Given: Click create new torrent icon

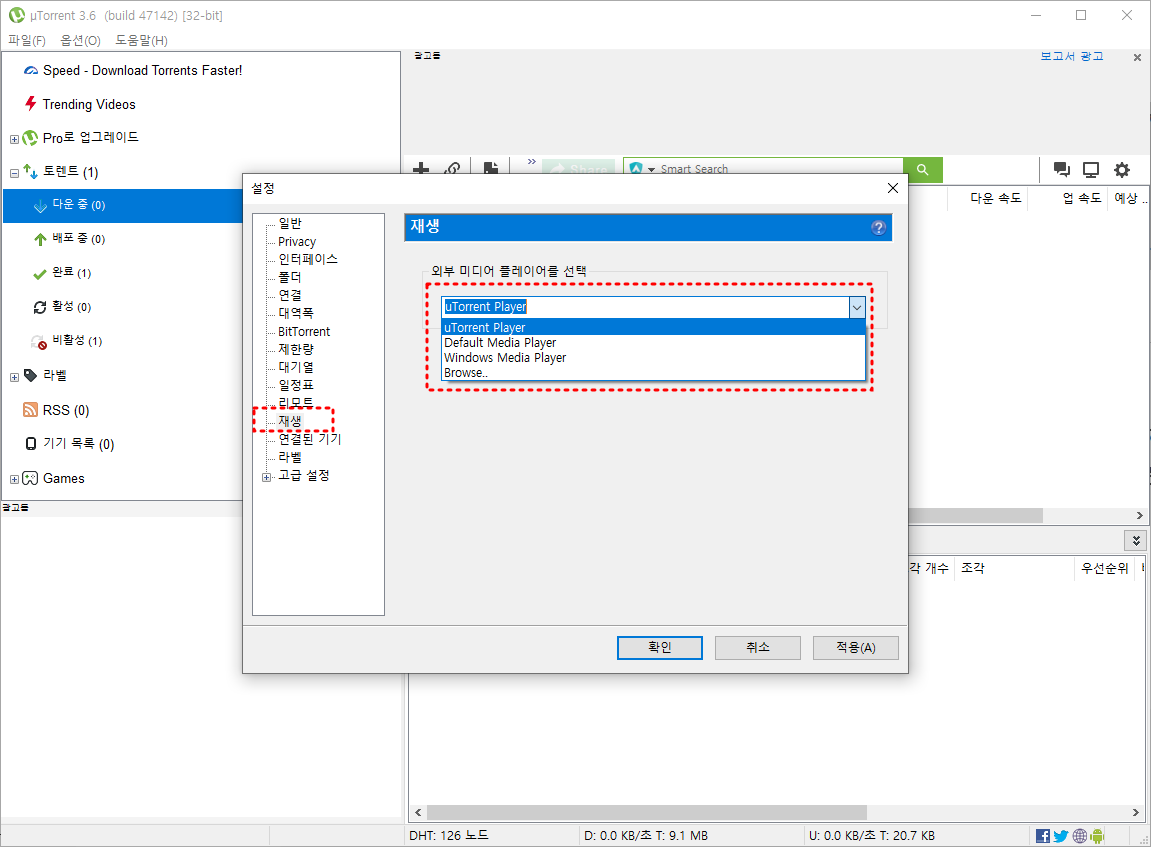Looking at the screenshot, I should pos(491,169).
